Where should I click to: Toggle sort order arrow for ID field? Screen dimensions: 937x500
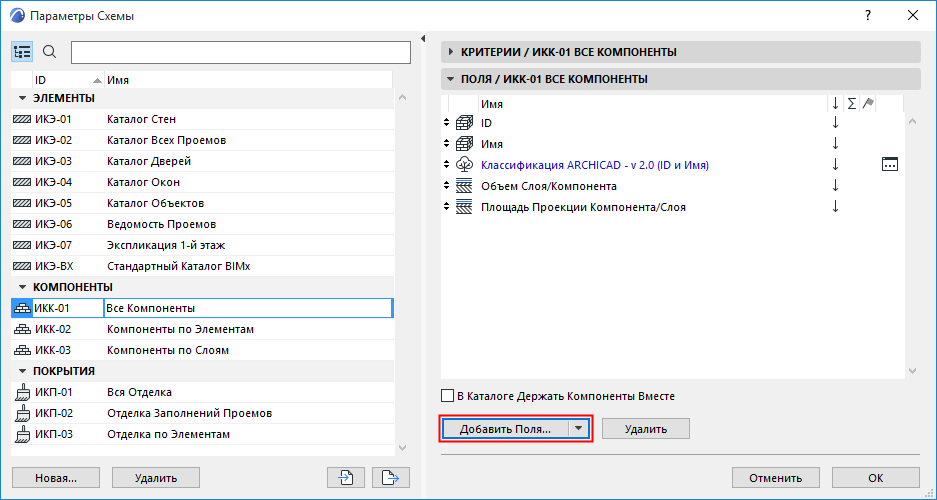point(835,123)
